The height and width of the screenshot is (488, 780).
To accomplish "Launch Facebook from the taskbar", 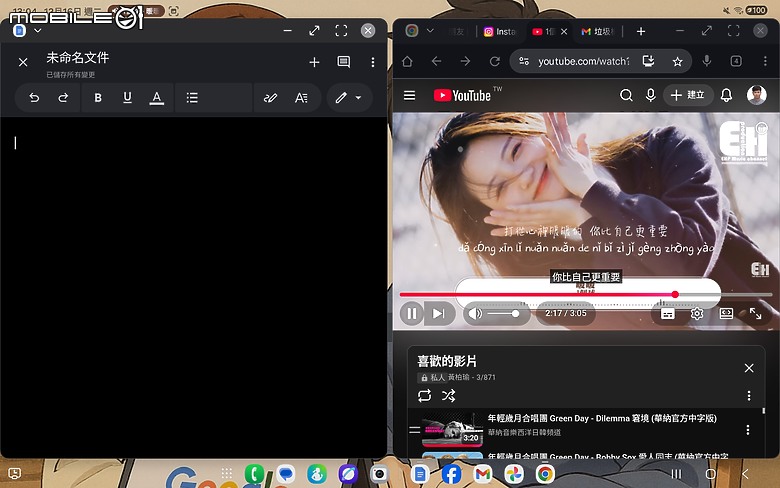I will point(451,474).
